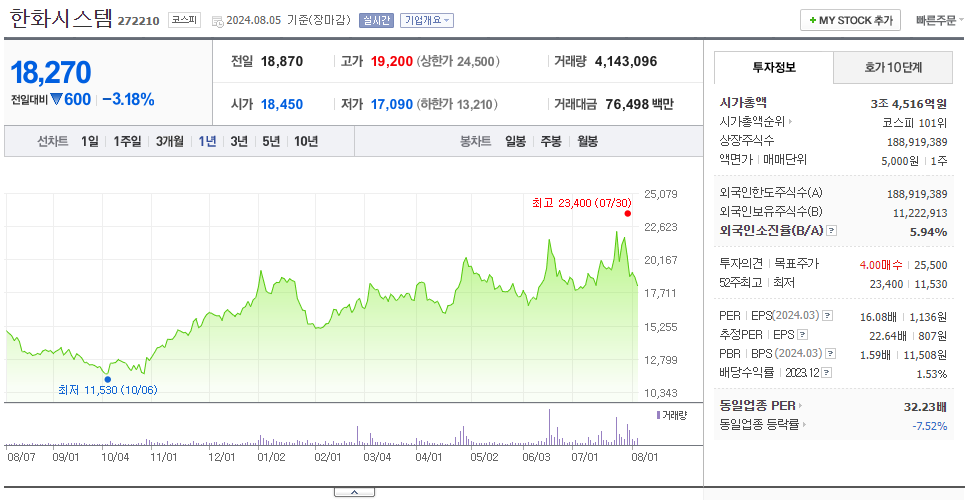
Task: Select 1주일 line chart period
Action: (x=127, y=141)
